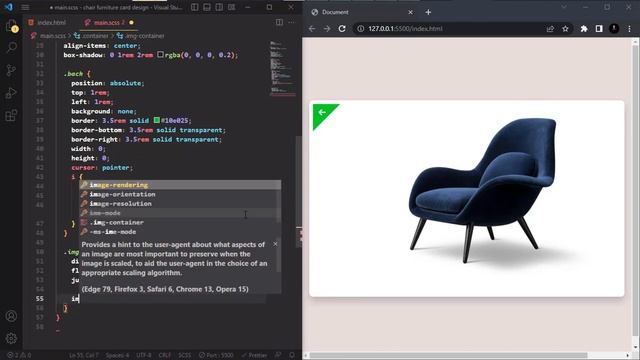Image resolution: width=640 pixels, height=360 pixels.
Task: Click the .back selector on line 32
Action: [x=74, y=73]
